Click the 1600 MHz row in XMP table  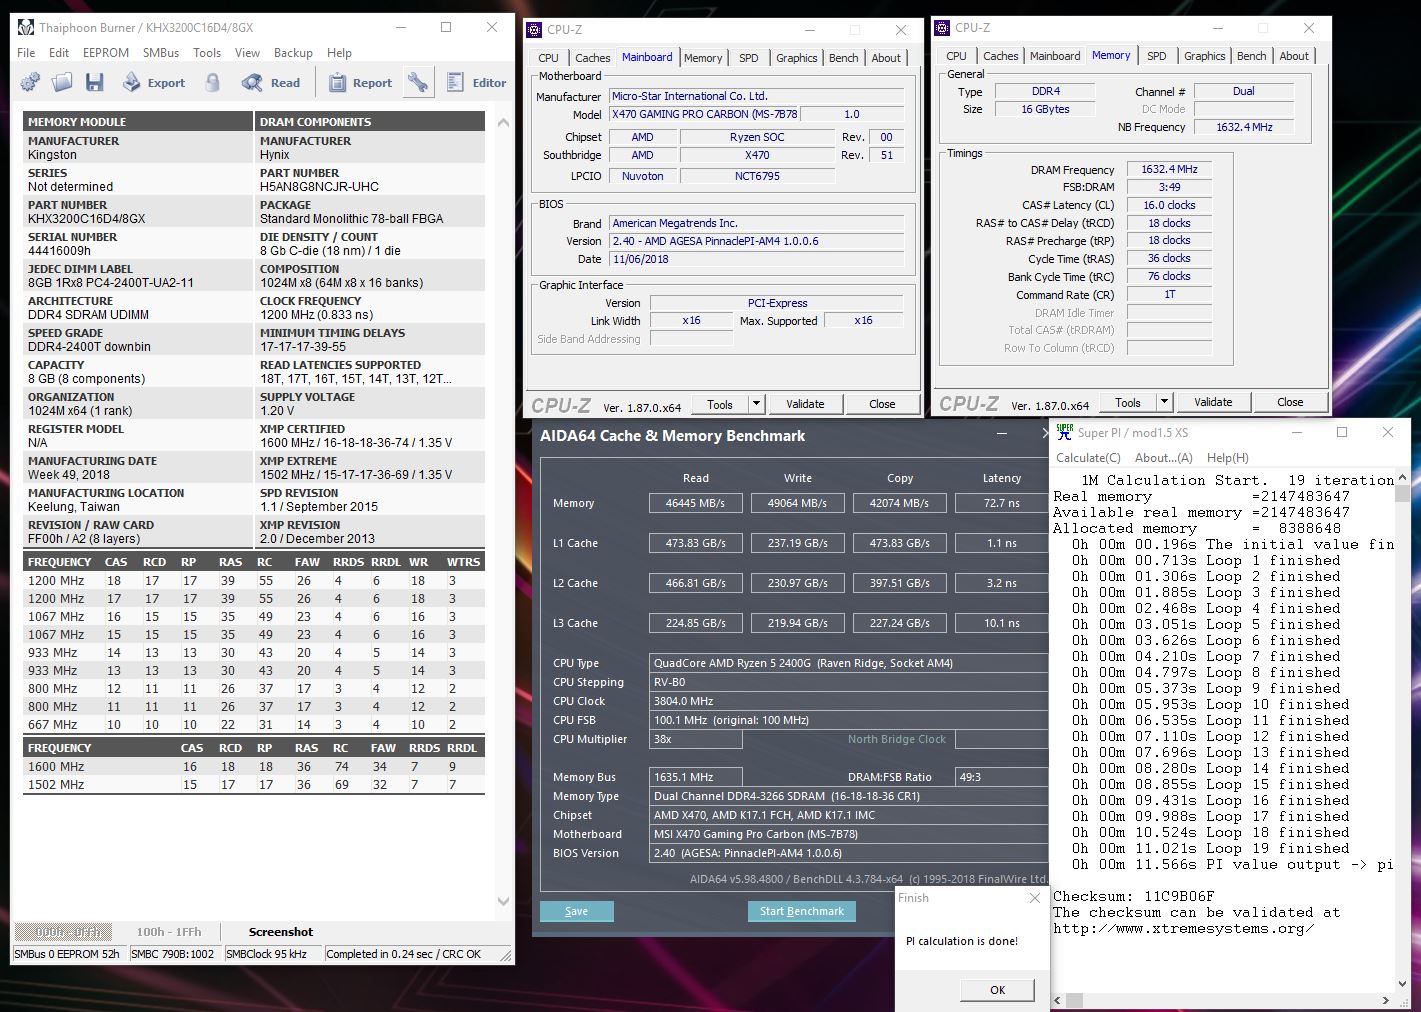(253, 767)
